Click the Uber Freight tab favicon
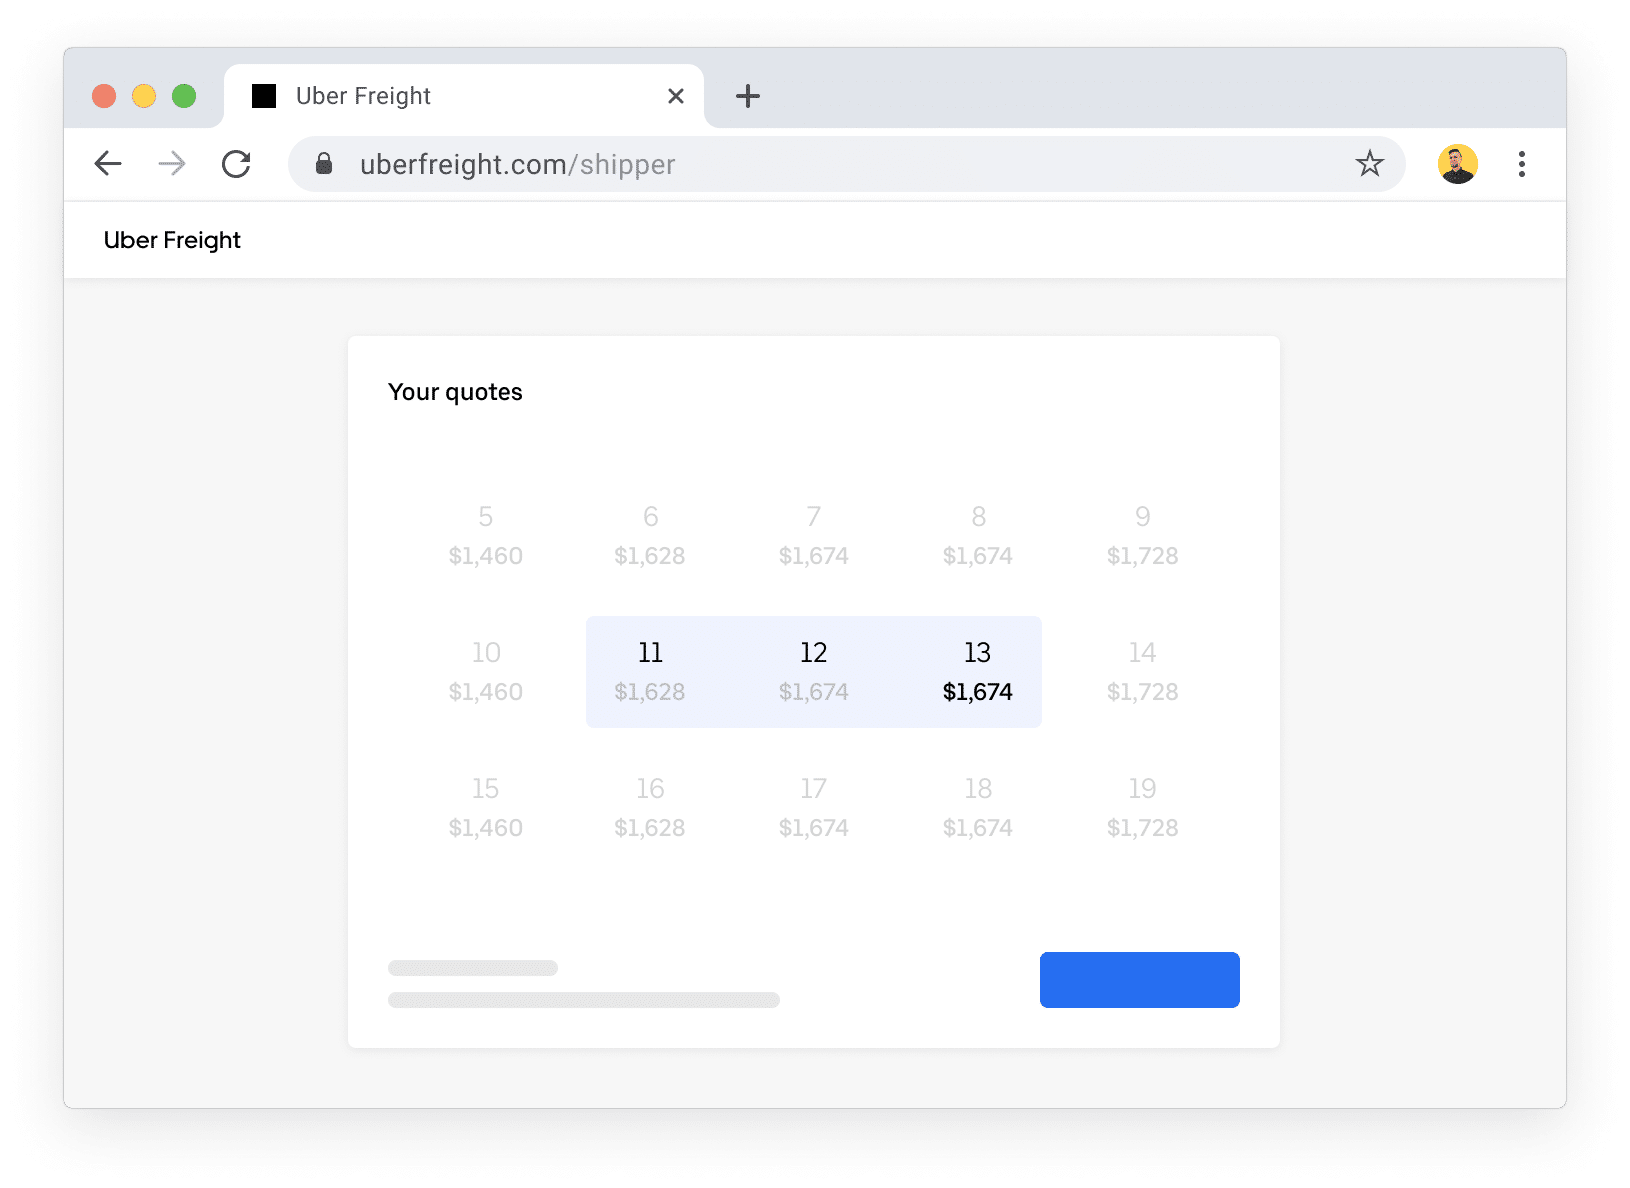The width and height of the screenshot is (1630, 1188). [x=264, y=96]
